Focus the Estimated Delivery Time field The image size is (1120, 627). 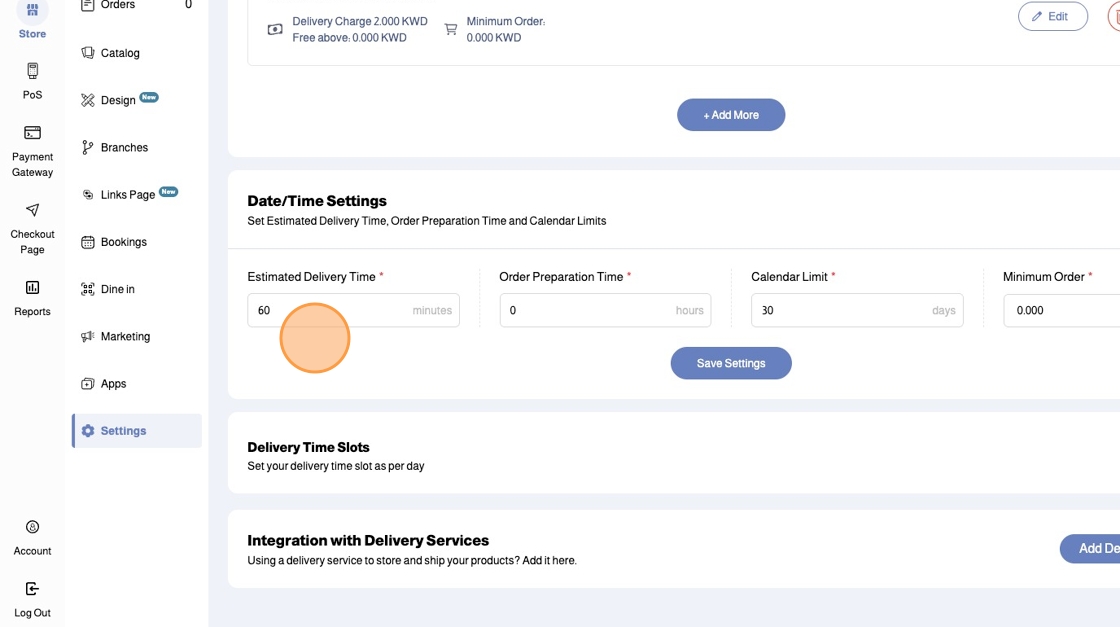coord(330,310)
